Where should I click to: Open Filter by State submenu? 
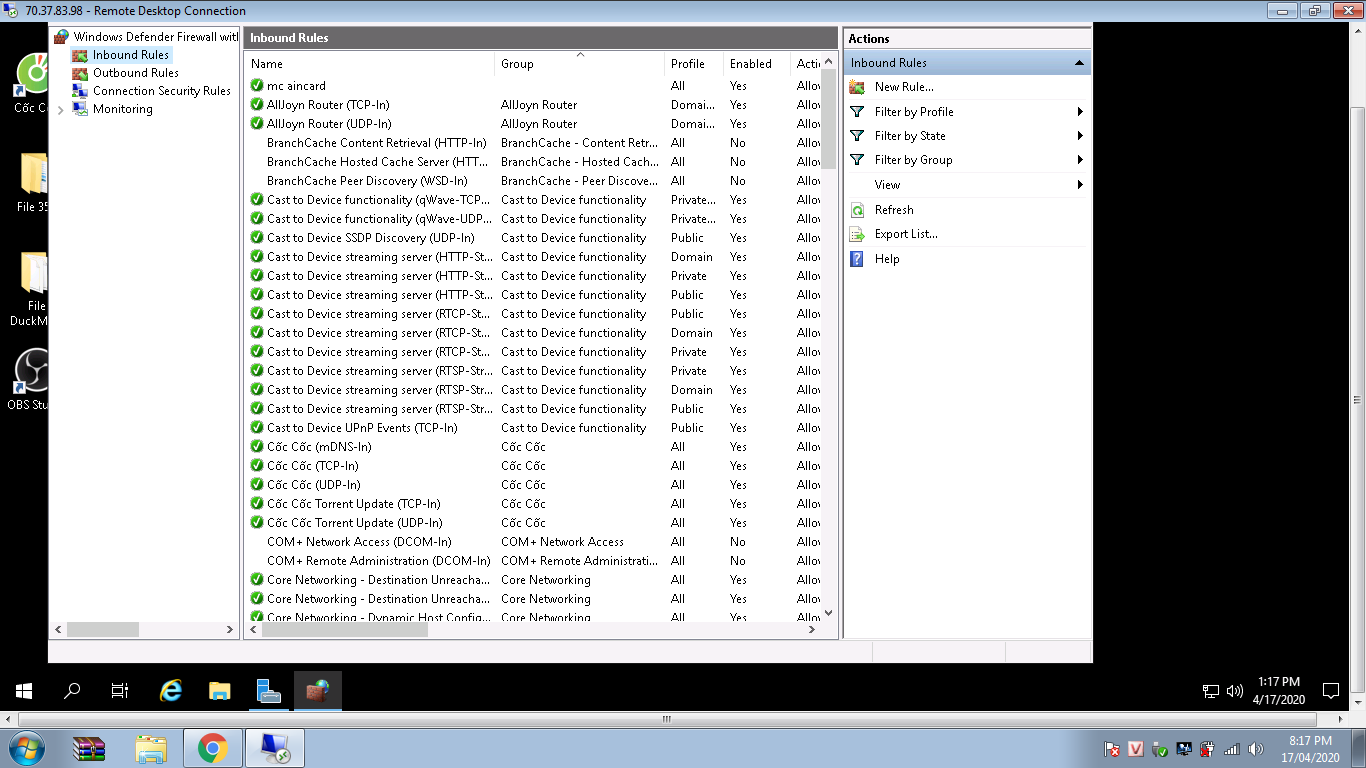(x=1080, y=136)
